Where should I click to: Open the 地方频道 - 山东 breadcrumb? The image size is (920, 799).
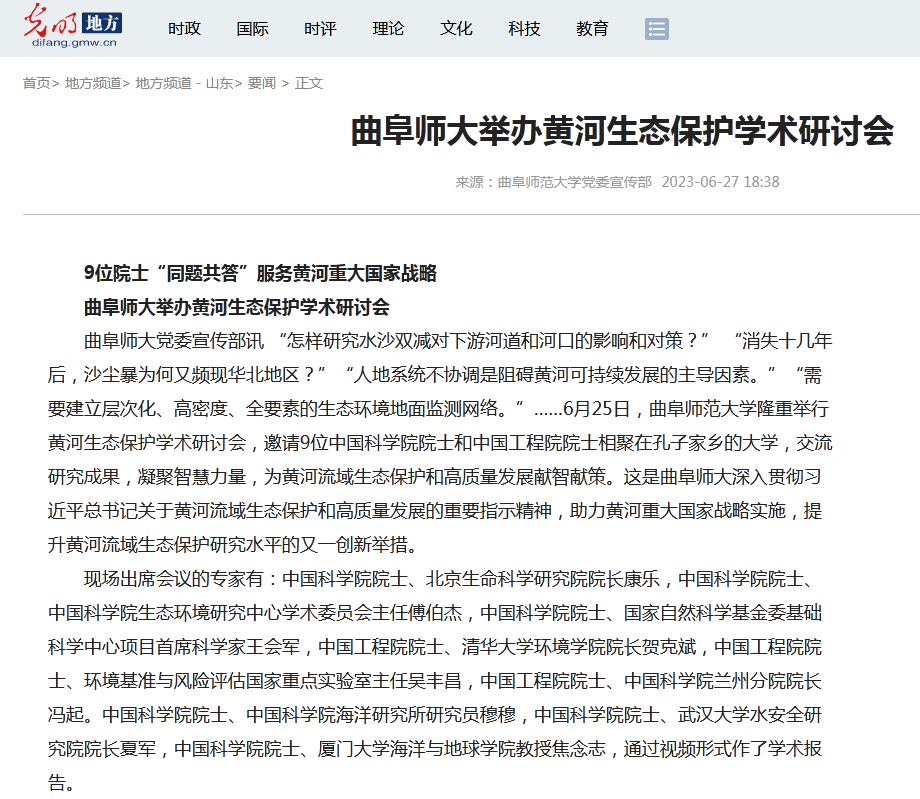[184, 83]
